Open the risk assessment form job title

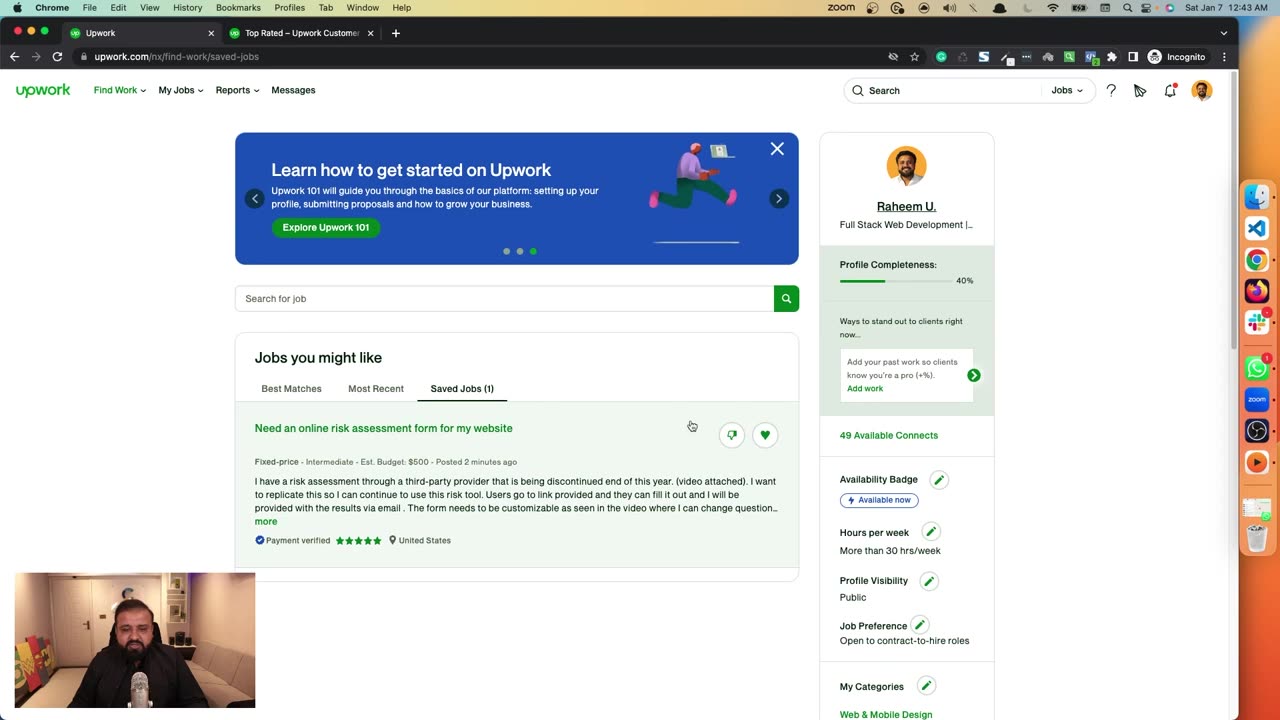point(383,428)
